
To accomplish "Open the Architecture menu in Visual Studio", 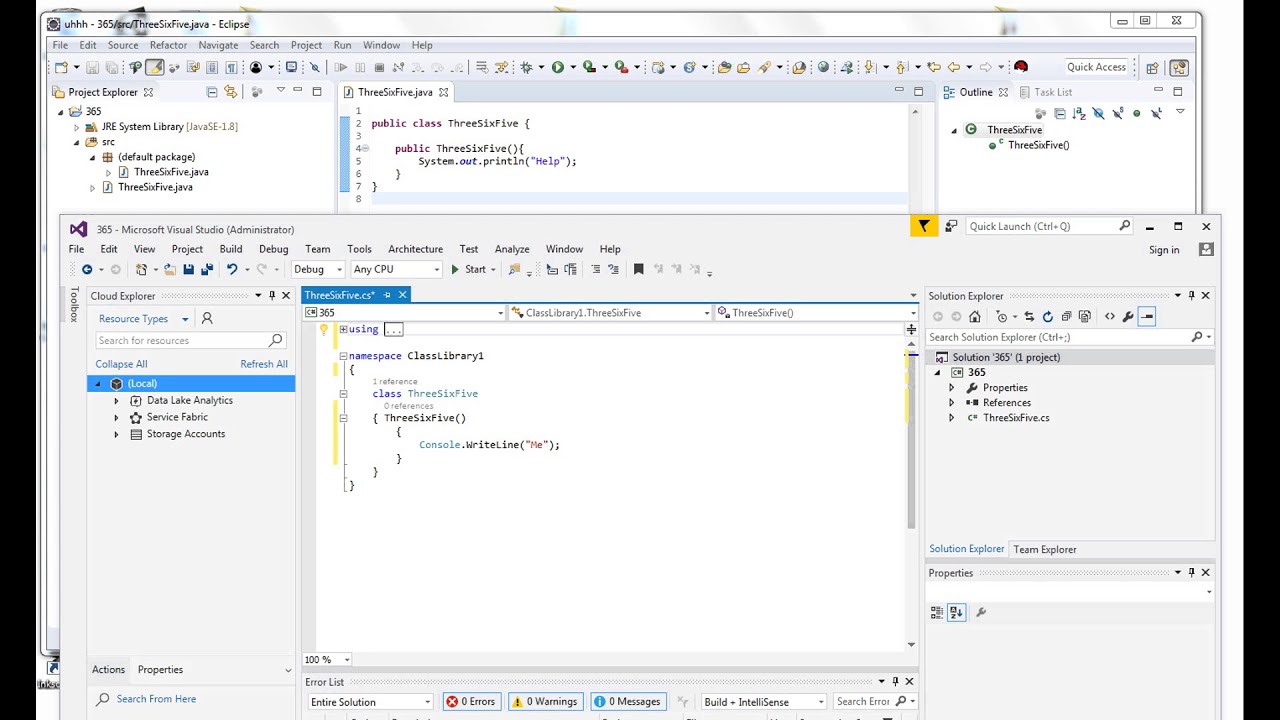I will point(415,249).
